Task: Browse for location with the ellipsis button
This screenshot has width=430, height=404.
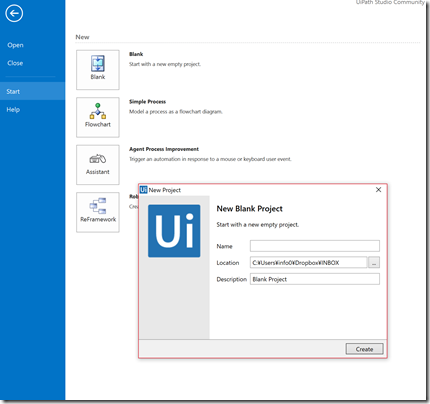Action: click(x=374, y=262)
